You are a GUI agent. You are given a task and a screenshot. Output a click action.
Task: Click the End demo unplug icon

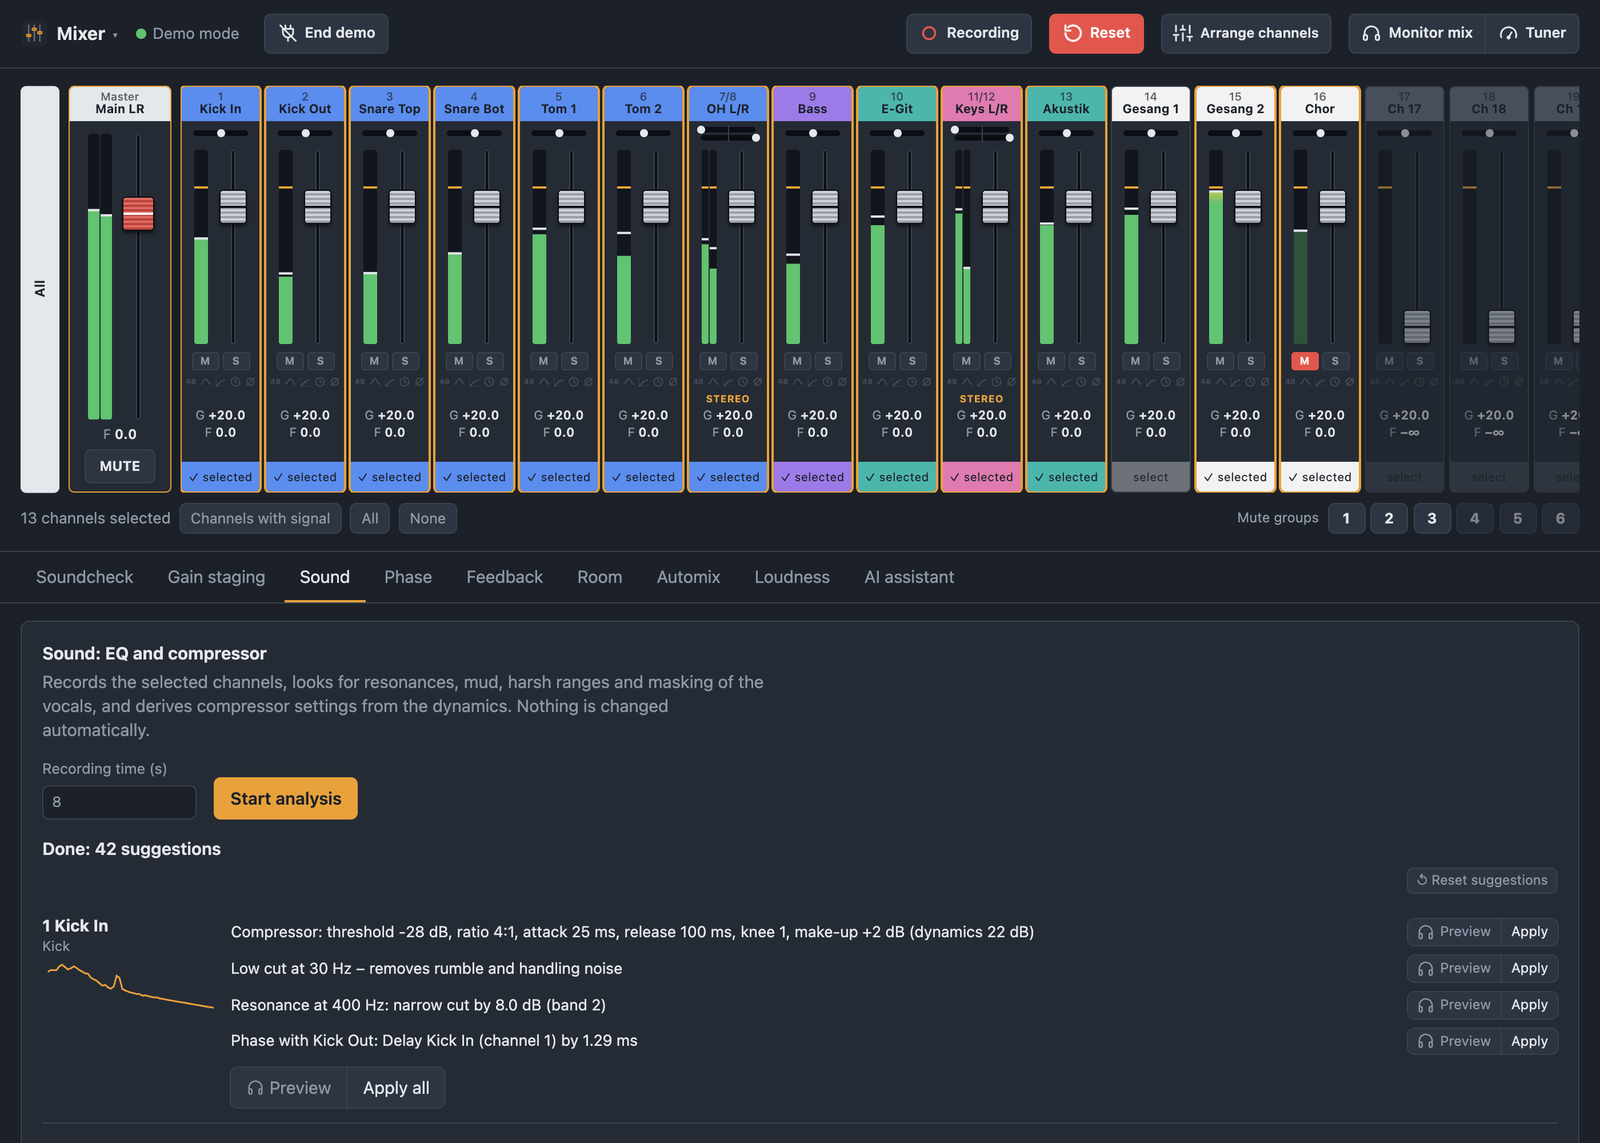pyautogui.click(x=288, y=33)
